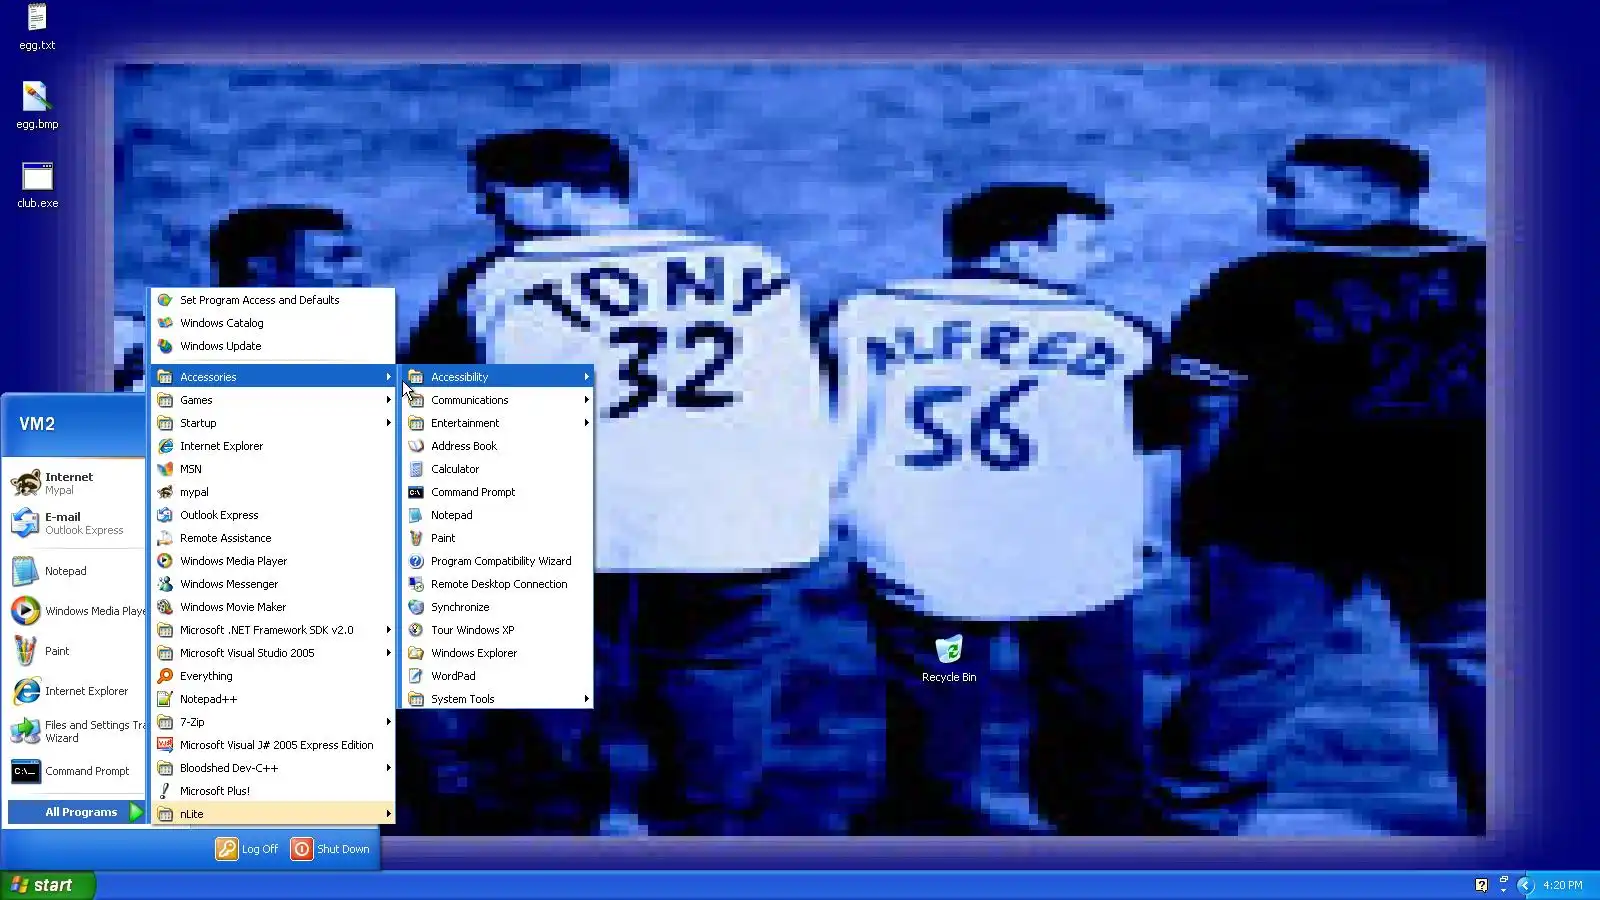The image size is (1600, 900).
Task: Click pinned Command Prompt icon
Action: click(25, 771)
